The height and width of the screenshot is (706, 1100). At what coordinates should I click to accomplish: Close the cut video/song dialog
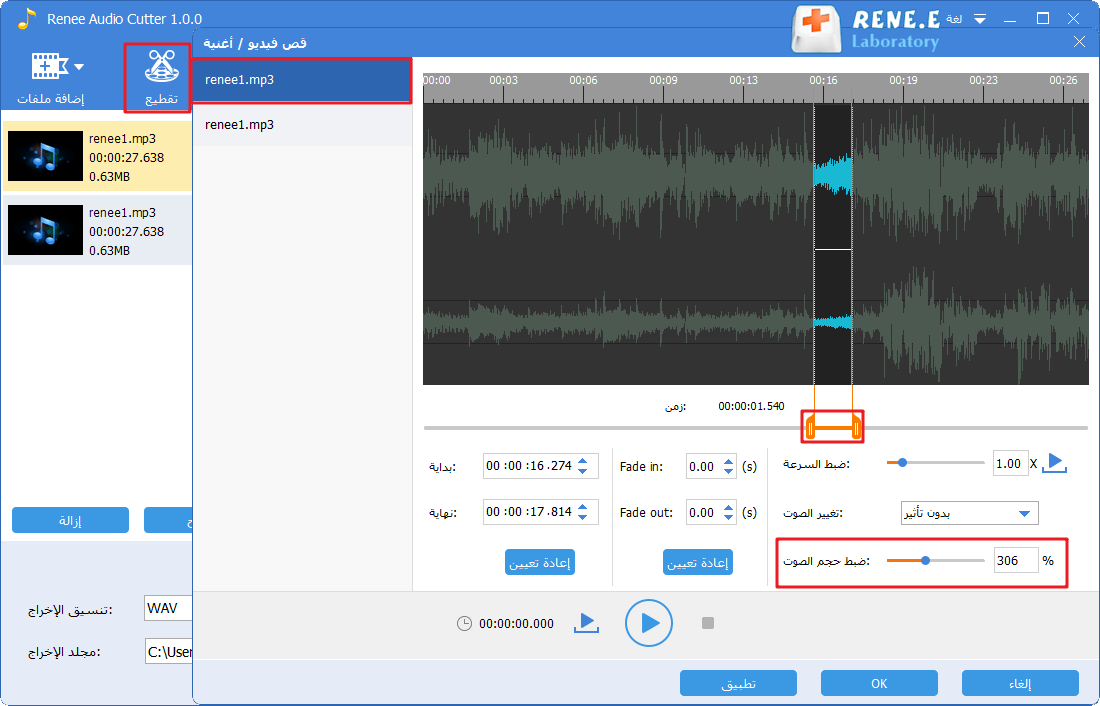(1079, 42)
